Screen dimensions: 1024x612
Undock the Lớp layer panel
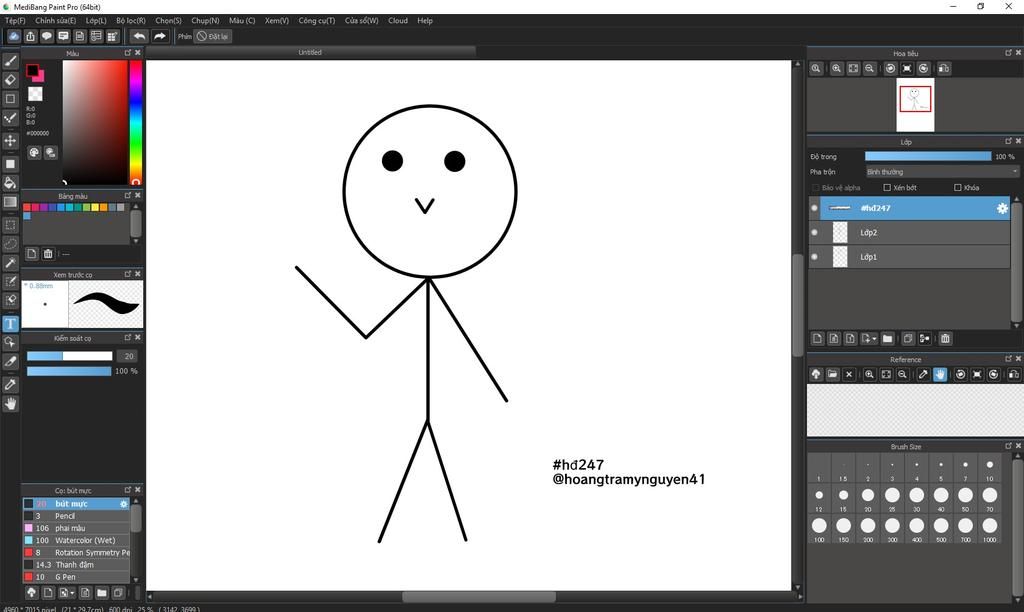point(1008,141)
